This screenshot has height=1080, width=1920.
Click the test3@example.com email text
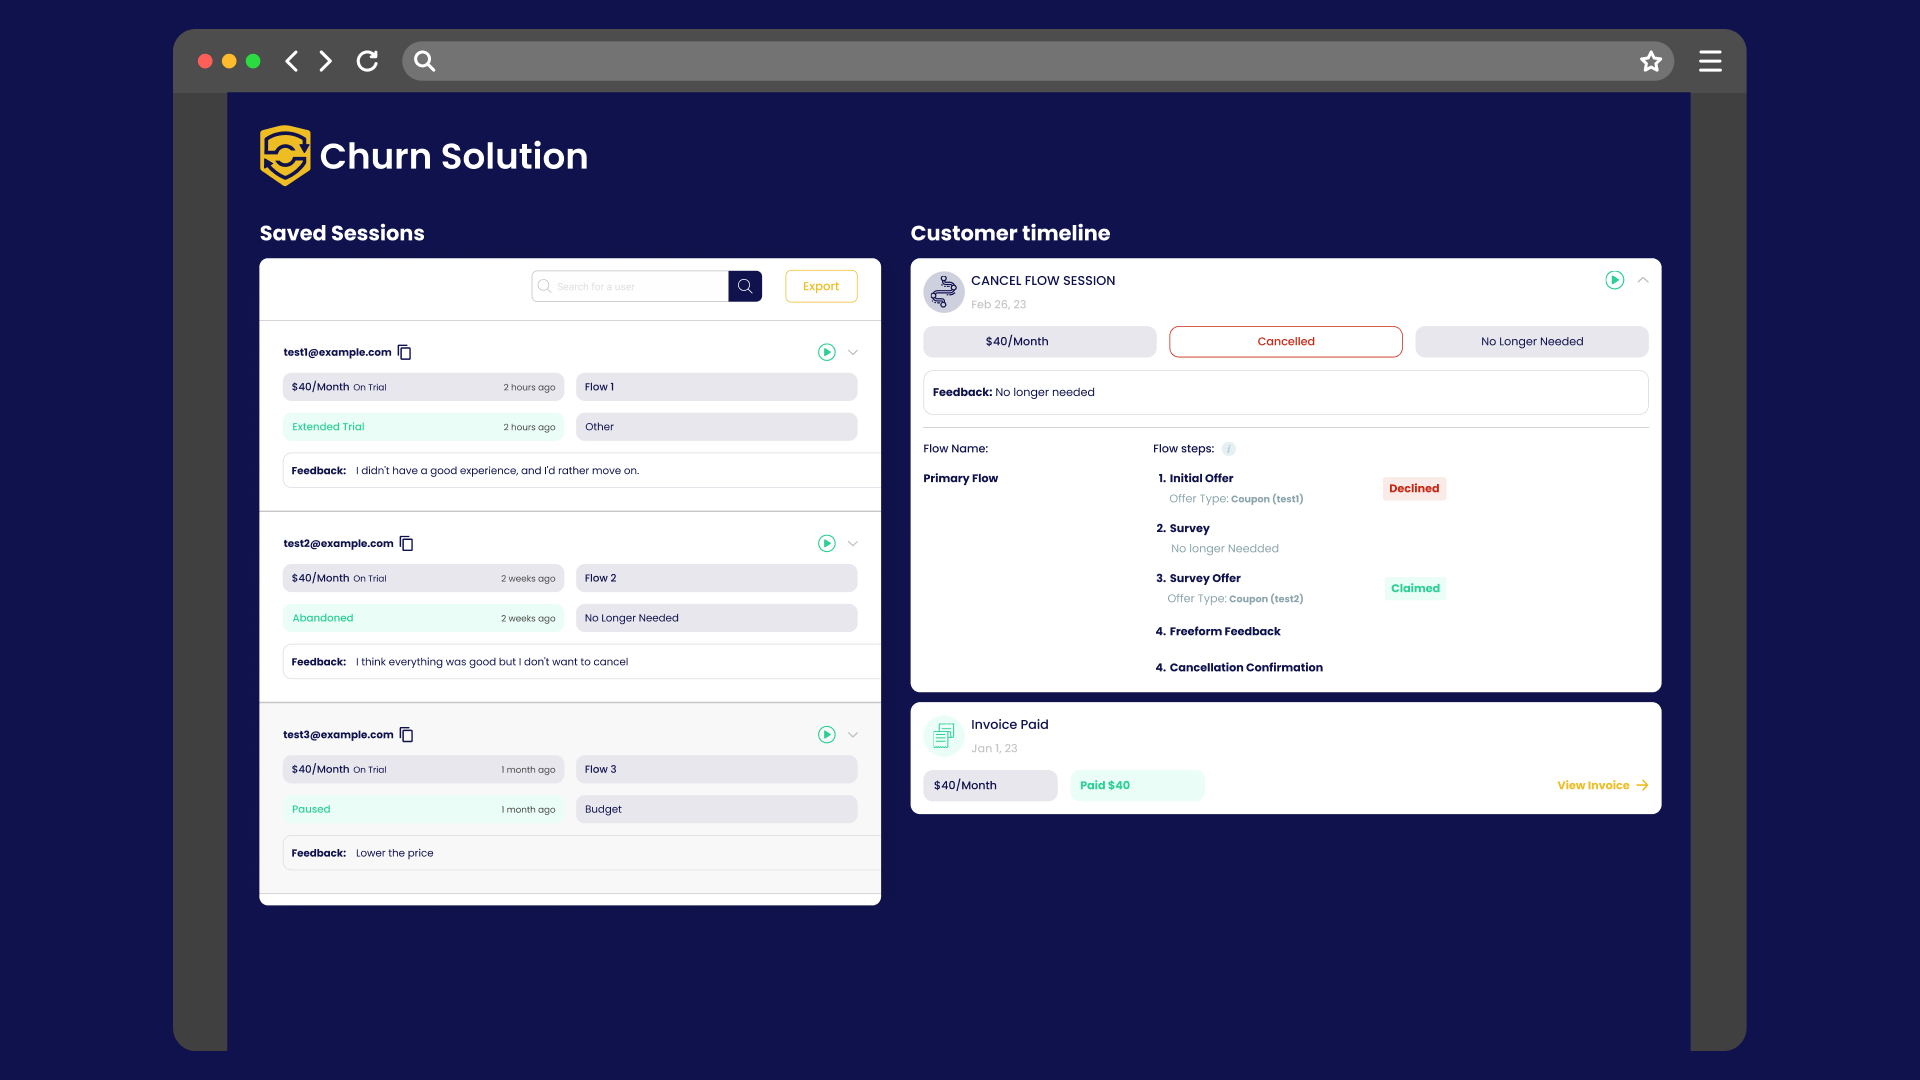tap(338, 734)
